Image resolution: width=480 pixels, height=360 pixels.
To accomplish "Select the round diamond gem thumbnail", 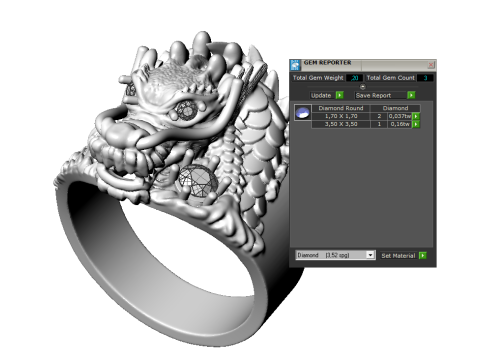I will (303, 112).
